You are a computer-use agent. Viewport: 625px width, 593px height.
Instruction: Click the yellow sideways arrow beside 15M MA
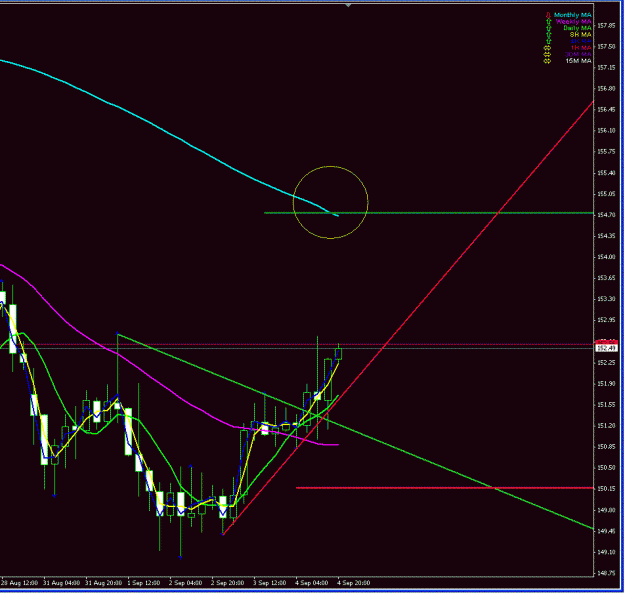548,61
